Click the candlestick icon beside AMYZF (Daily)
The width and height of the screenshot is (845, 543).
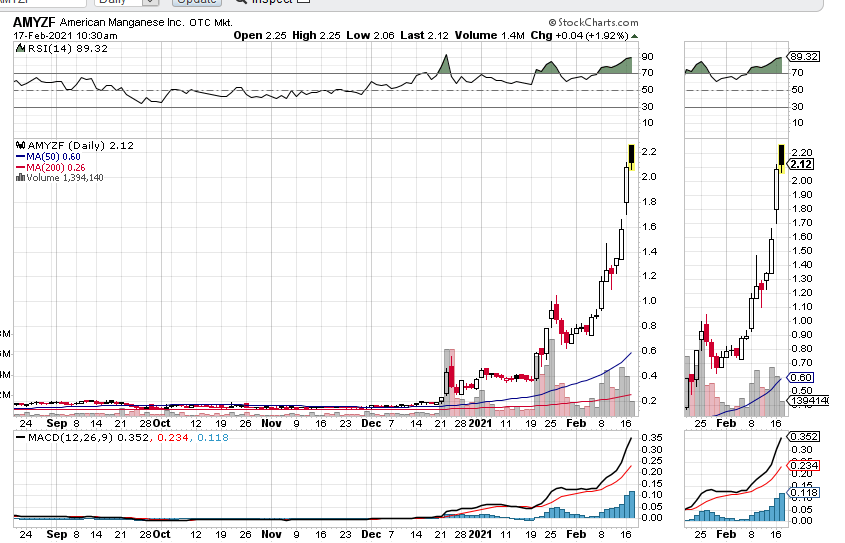click(20, 145)
